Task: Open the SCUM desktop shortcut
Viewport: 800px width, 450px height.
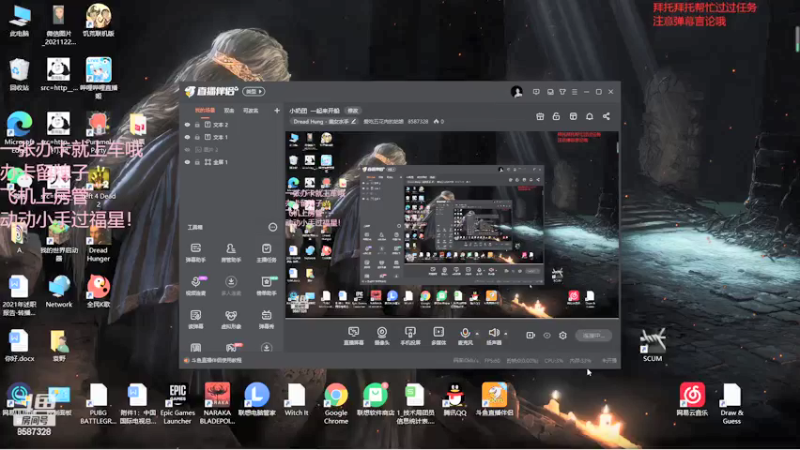Action: [653, 345]
